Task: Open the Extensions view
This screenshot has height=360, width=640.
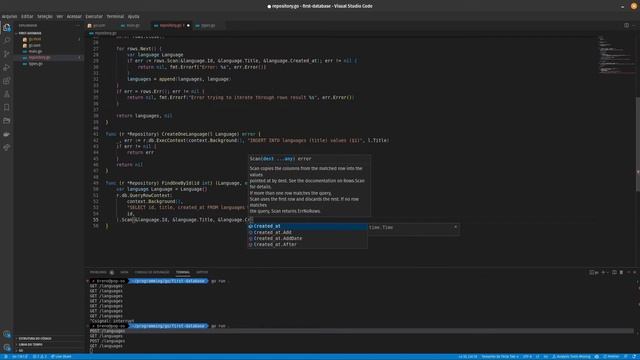Action: pyautogui.click(x=7, y=81)
